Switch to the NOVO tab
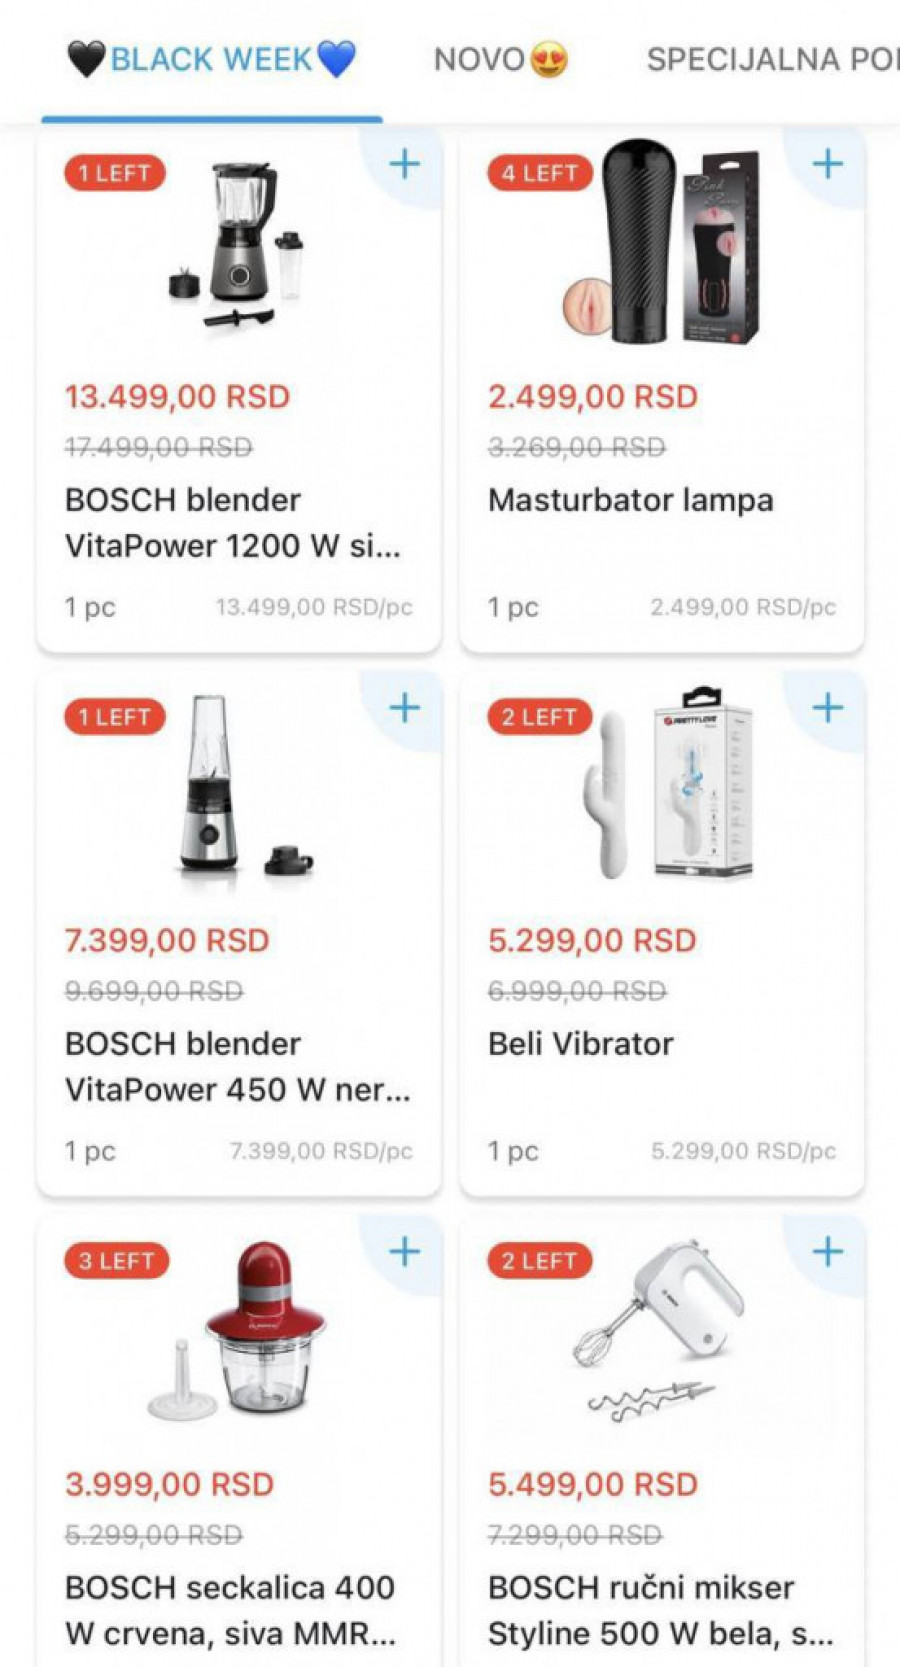This screenshot has width=900, height=1667. 500,60
